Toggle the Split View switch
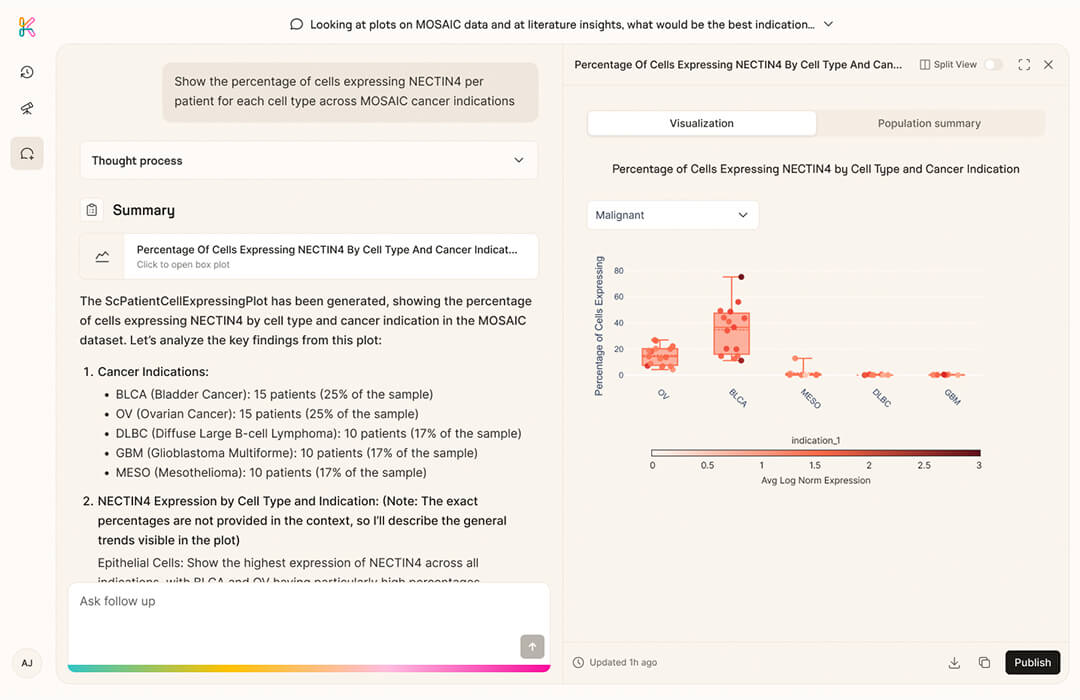The height and width of the screenshot is (700, 1080). point(992,64)
